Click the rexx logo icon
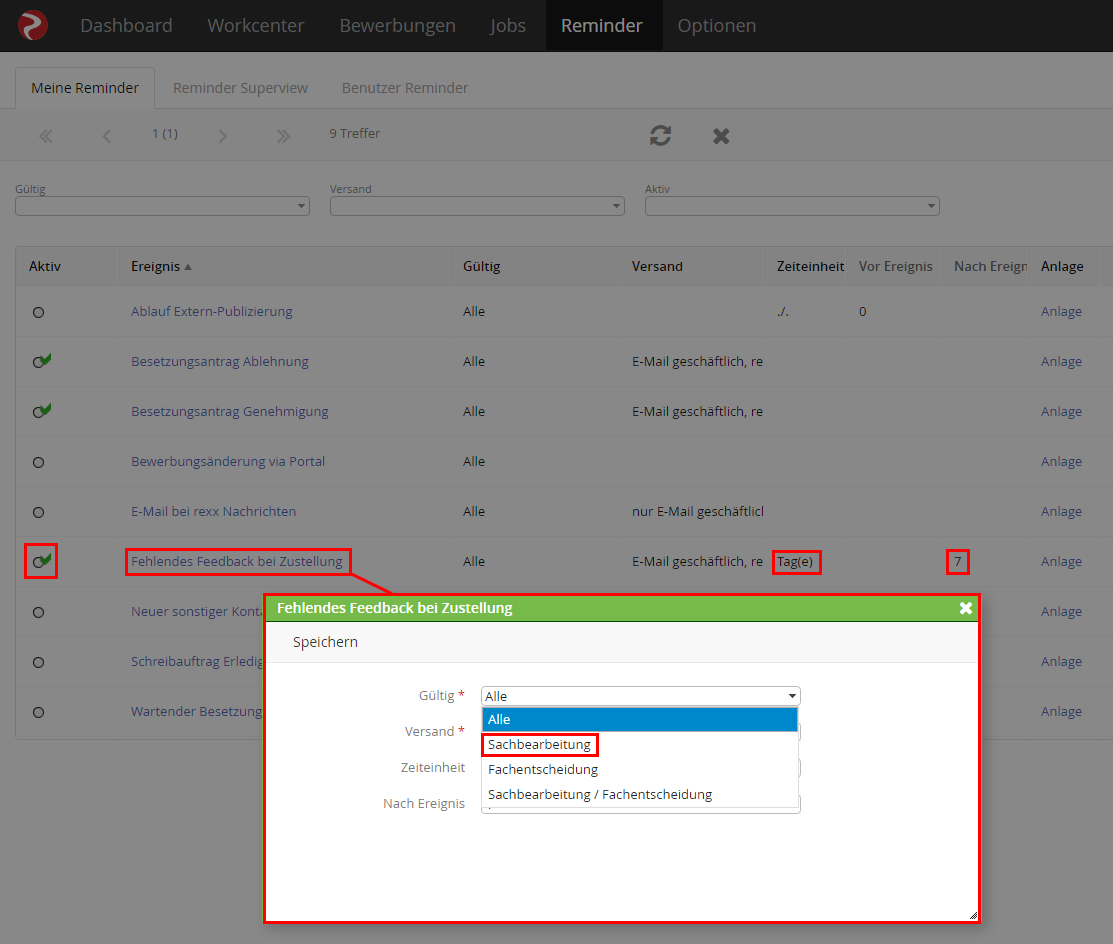The image size is (1113, 944). (33, 26)
